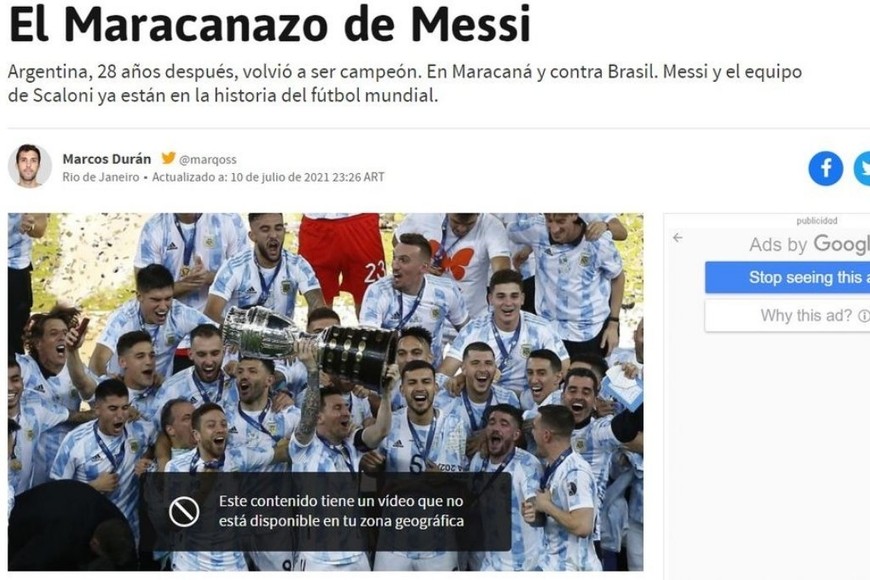Click the article subtitle about Argentina champion

[404, 83]
